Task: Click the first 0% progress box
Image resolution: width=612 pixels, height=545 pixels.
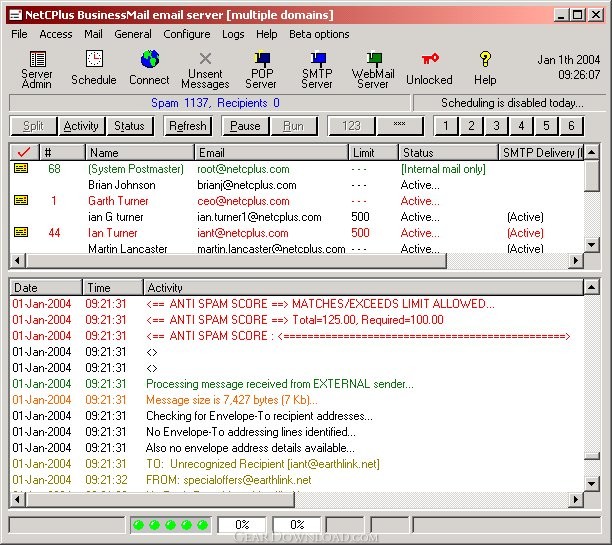Action: 242,525
